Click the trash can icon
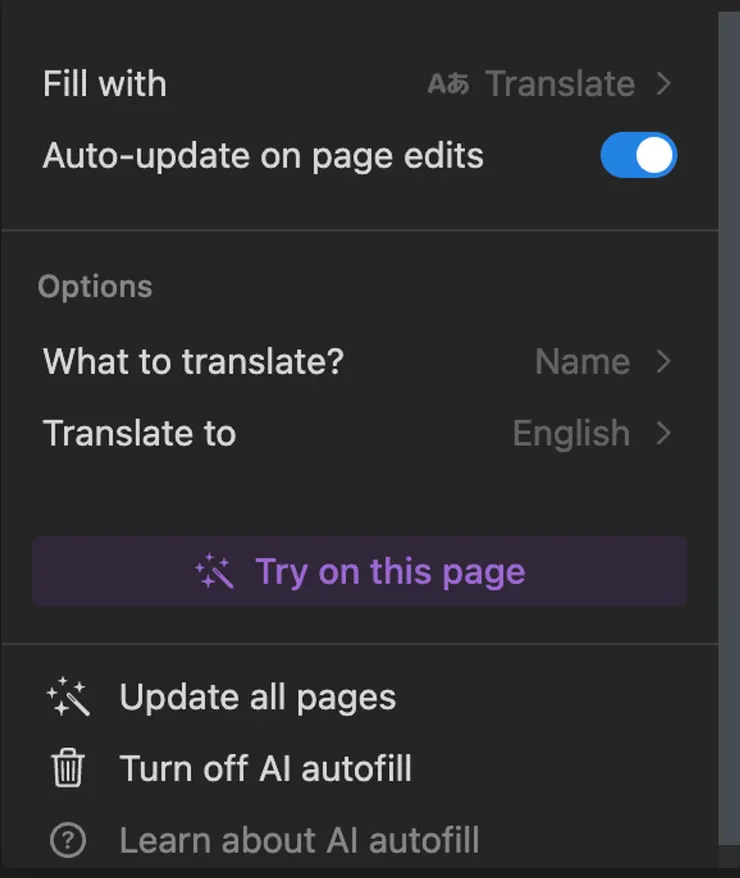 68,769
